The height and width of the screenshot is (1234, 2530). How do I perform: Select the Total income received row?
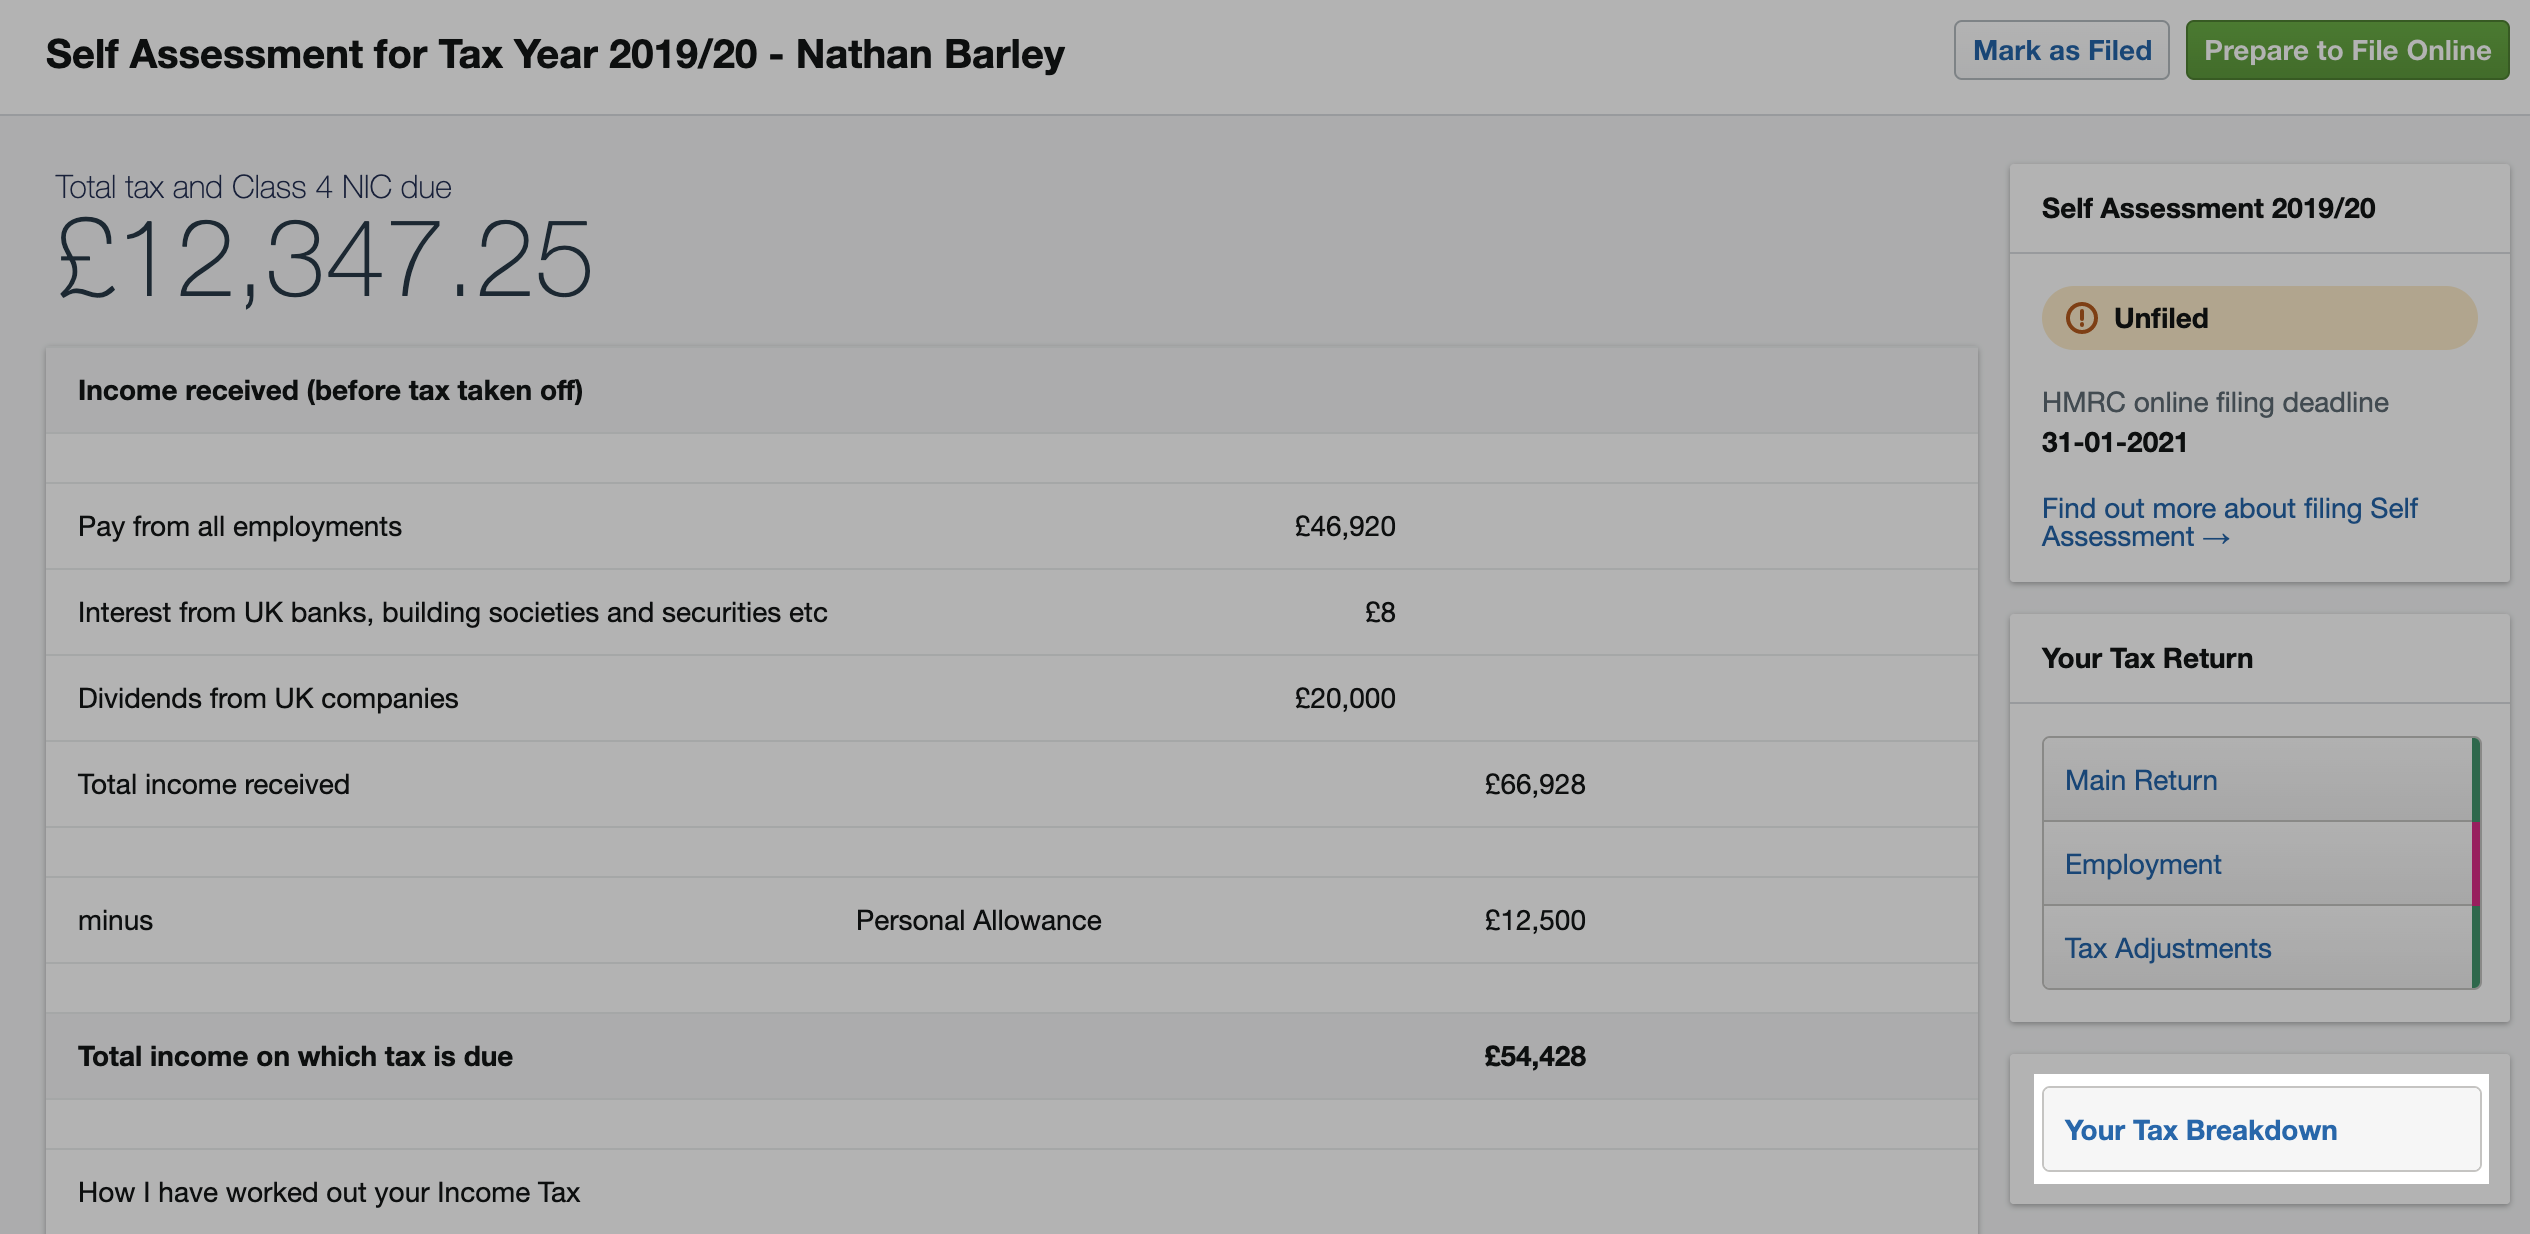tap(214, 785)
